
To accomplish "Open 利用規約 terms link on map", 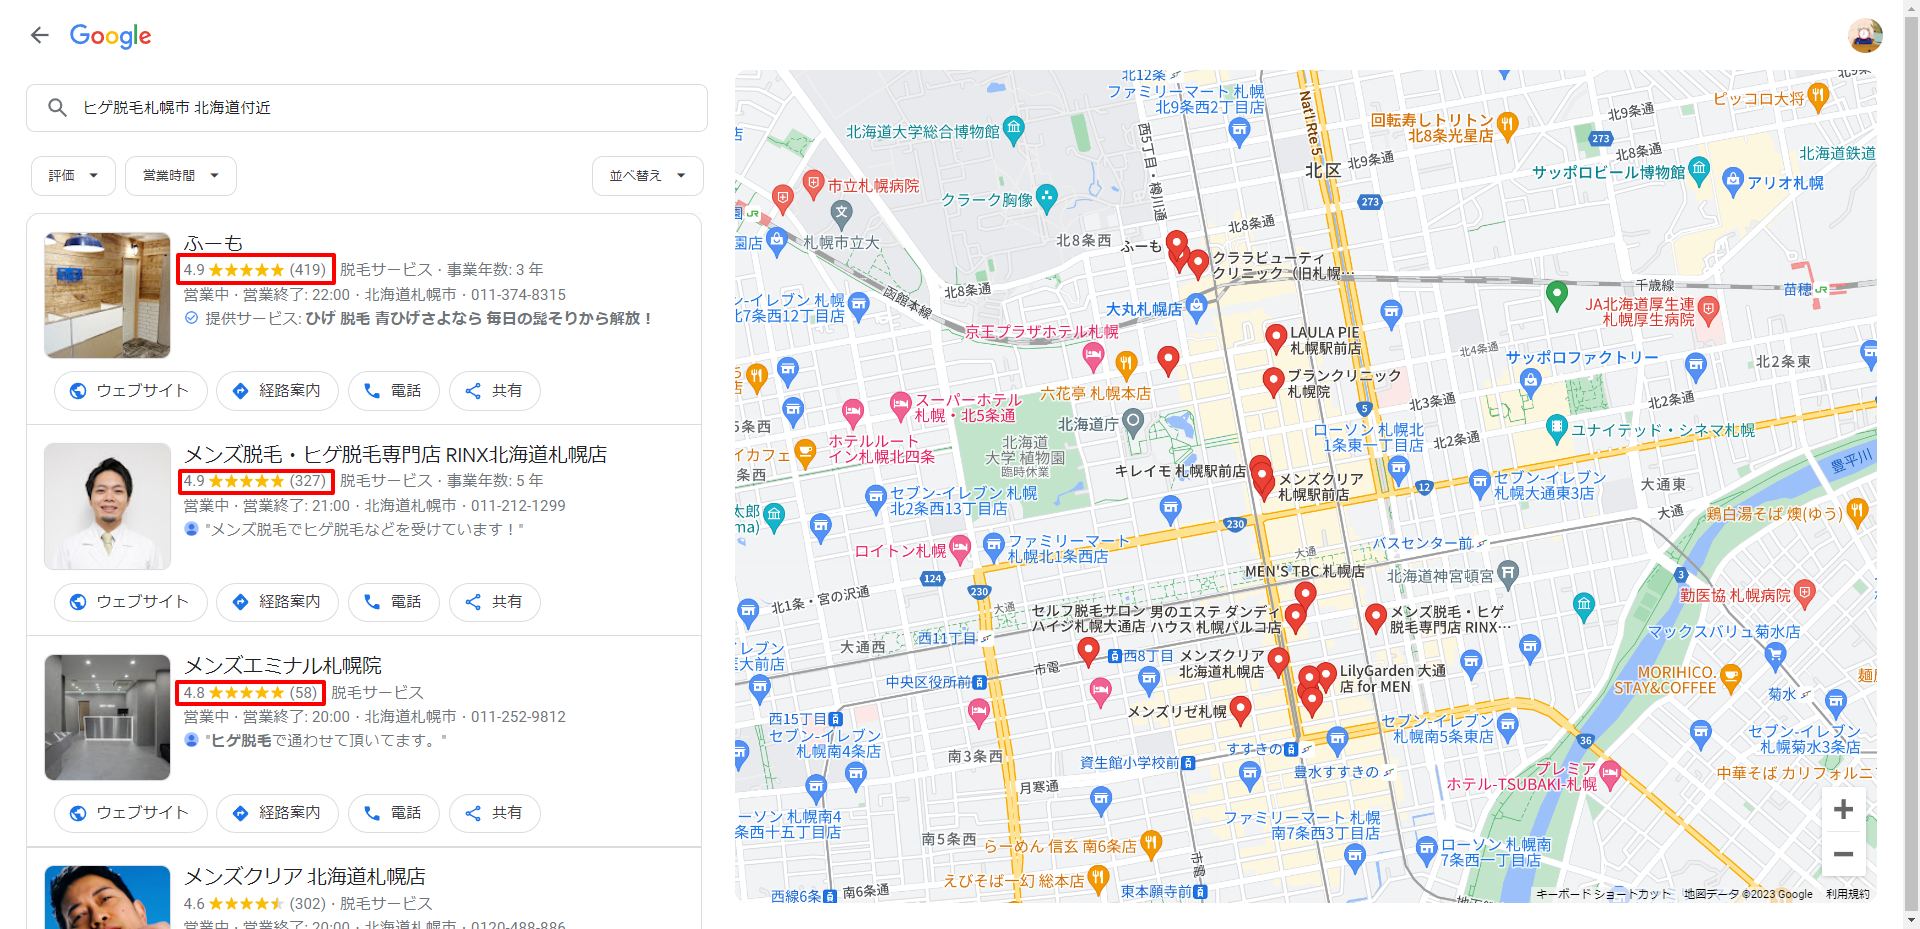I will pyautogui.click(x=1848, y=894).
